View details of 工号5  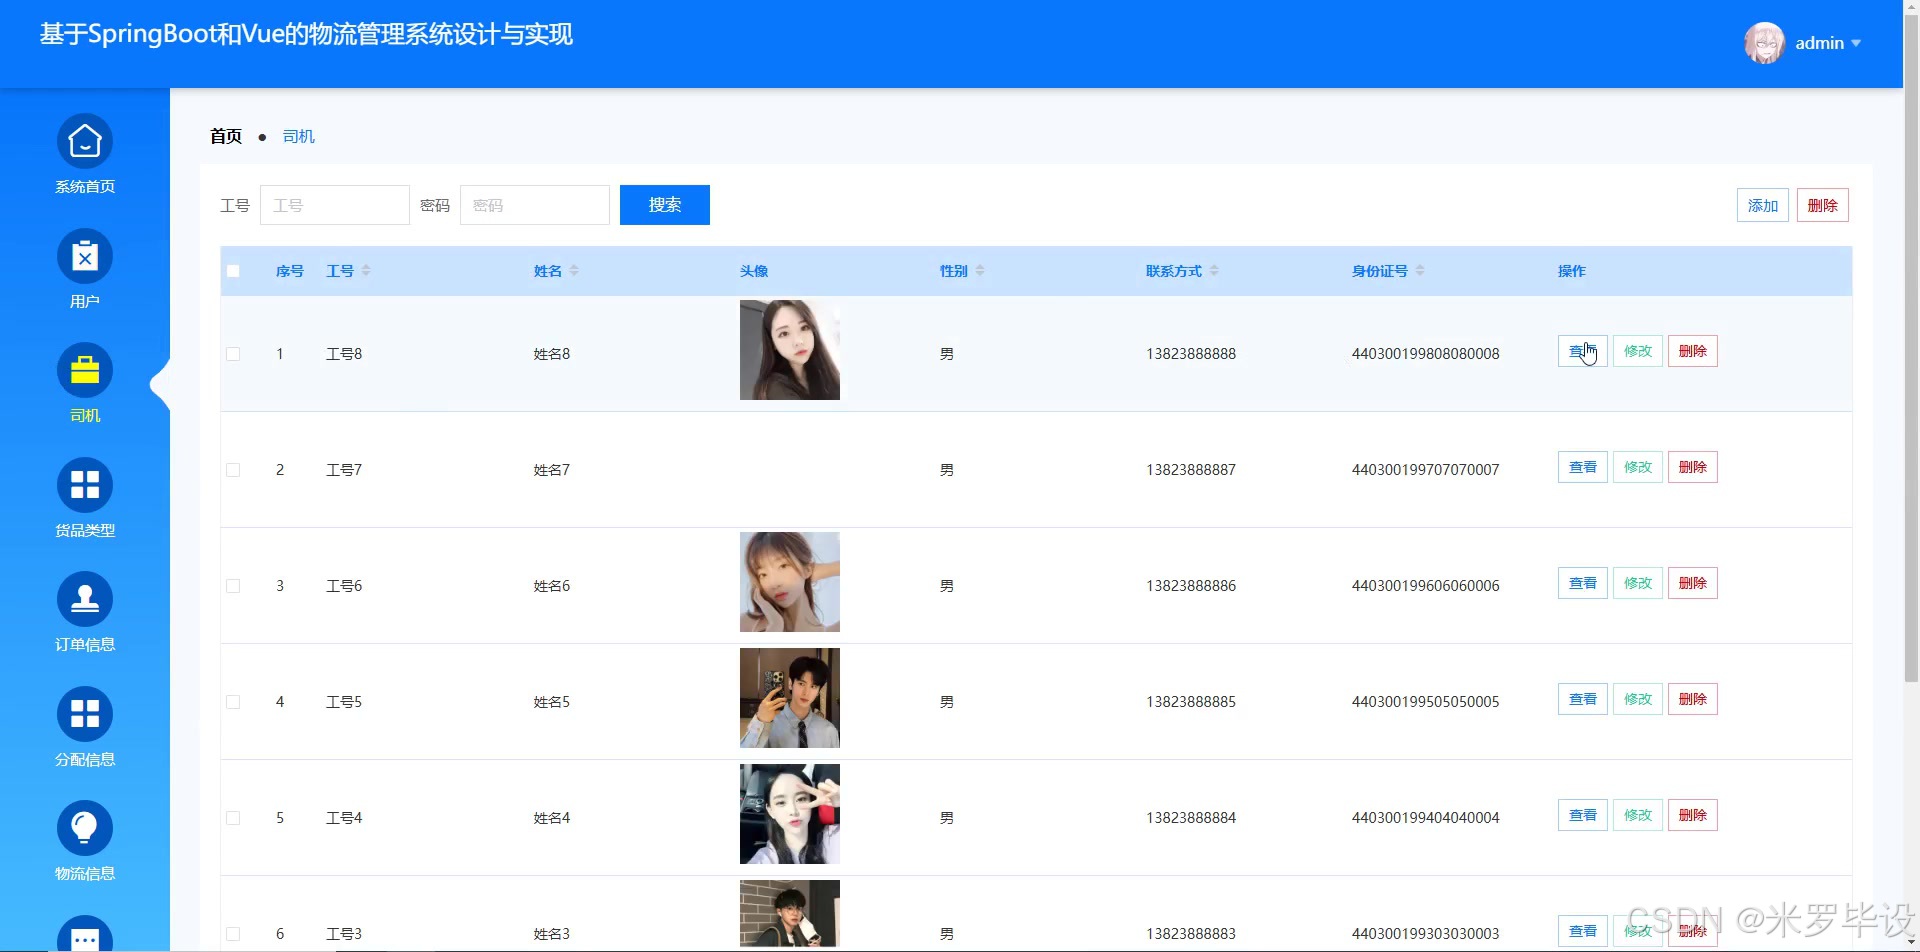[1583, 699]
